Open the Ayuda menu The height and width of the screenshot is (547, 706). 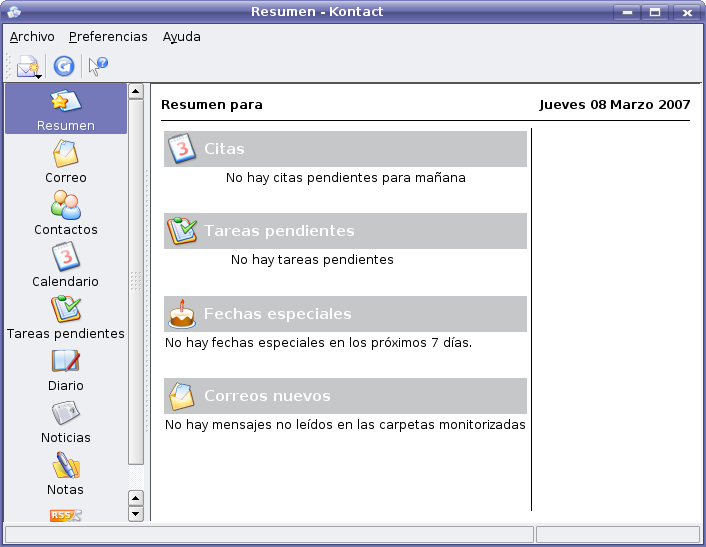point(181,36)
